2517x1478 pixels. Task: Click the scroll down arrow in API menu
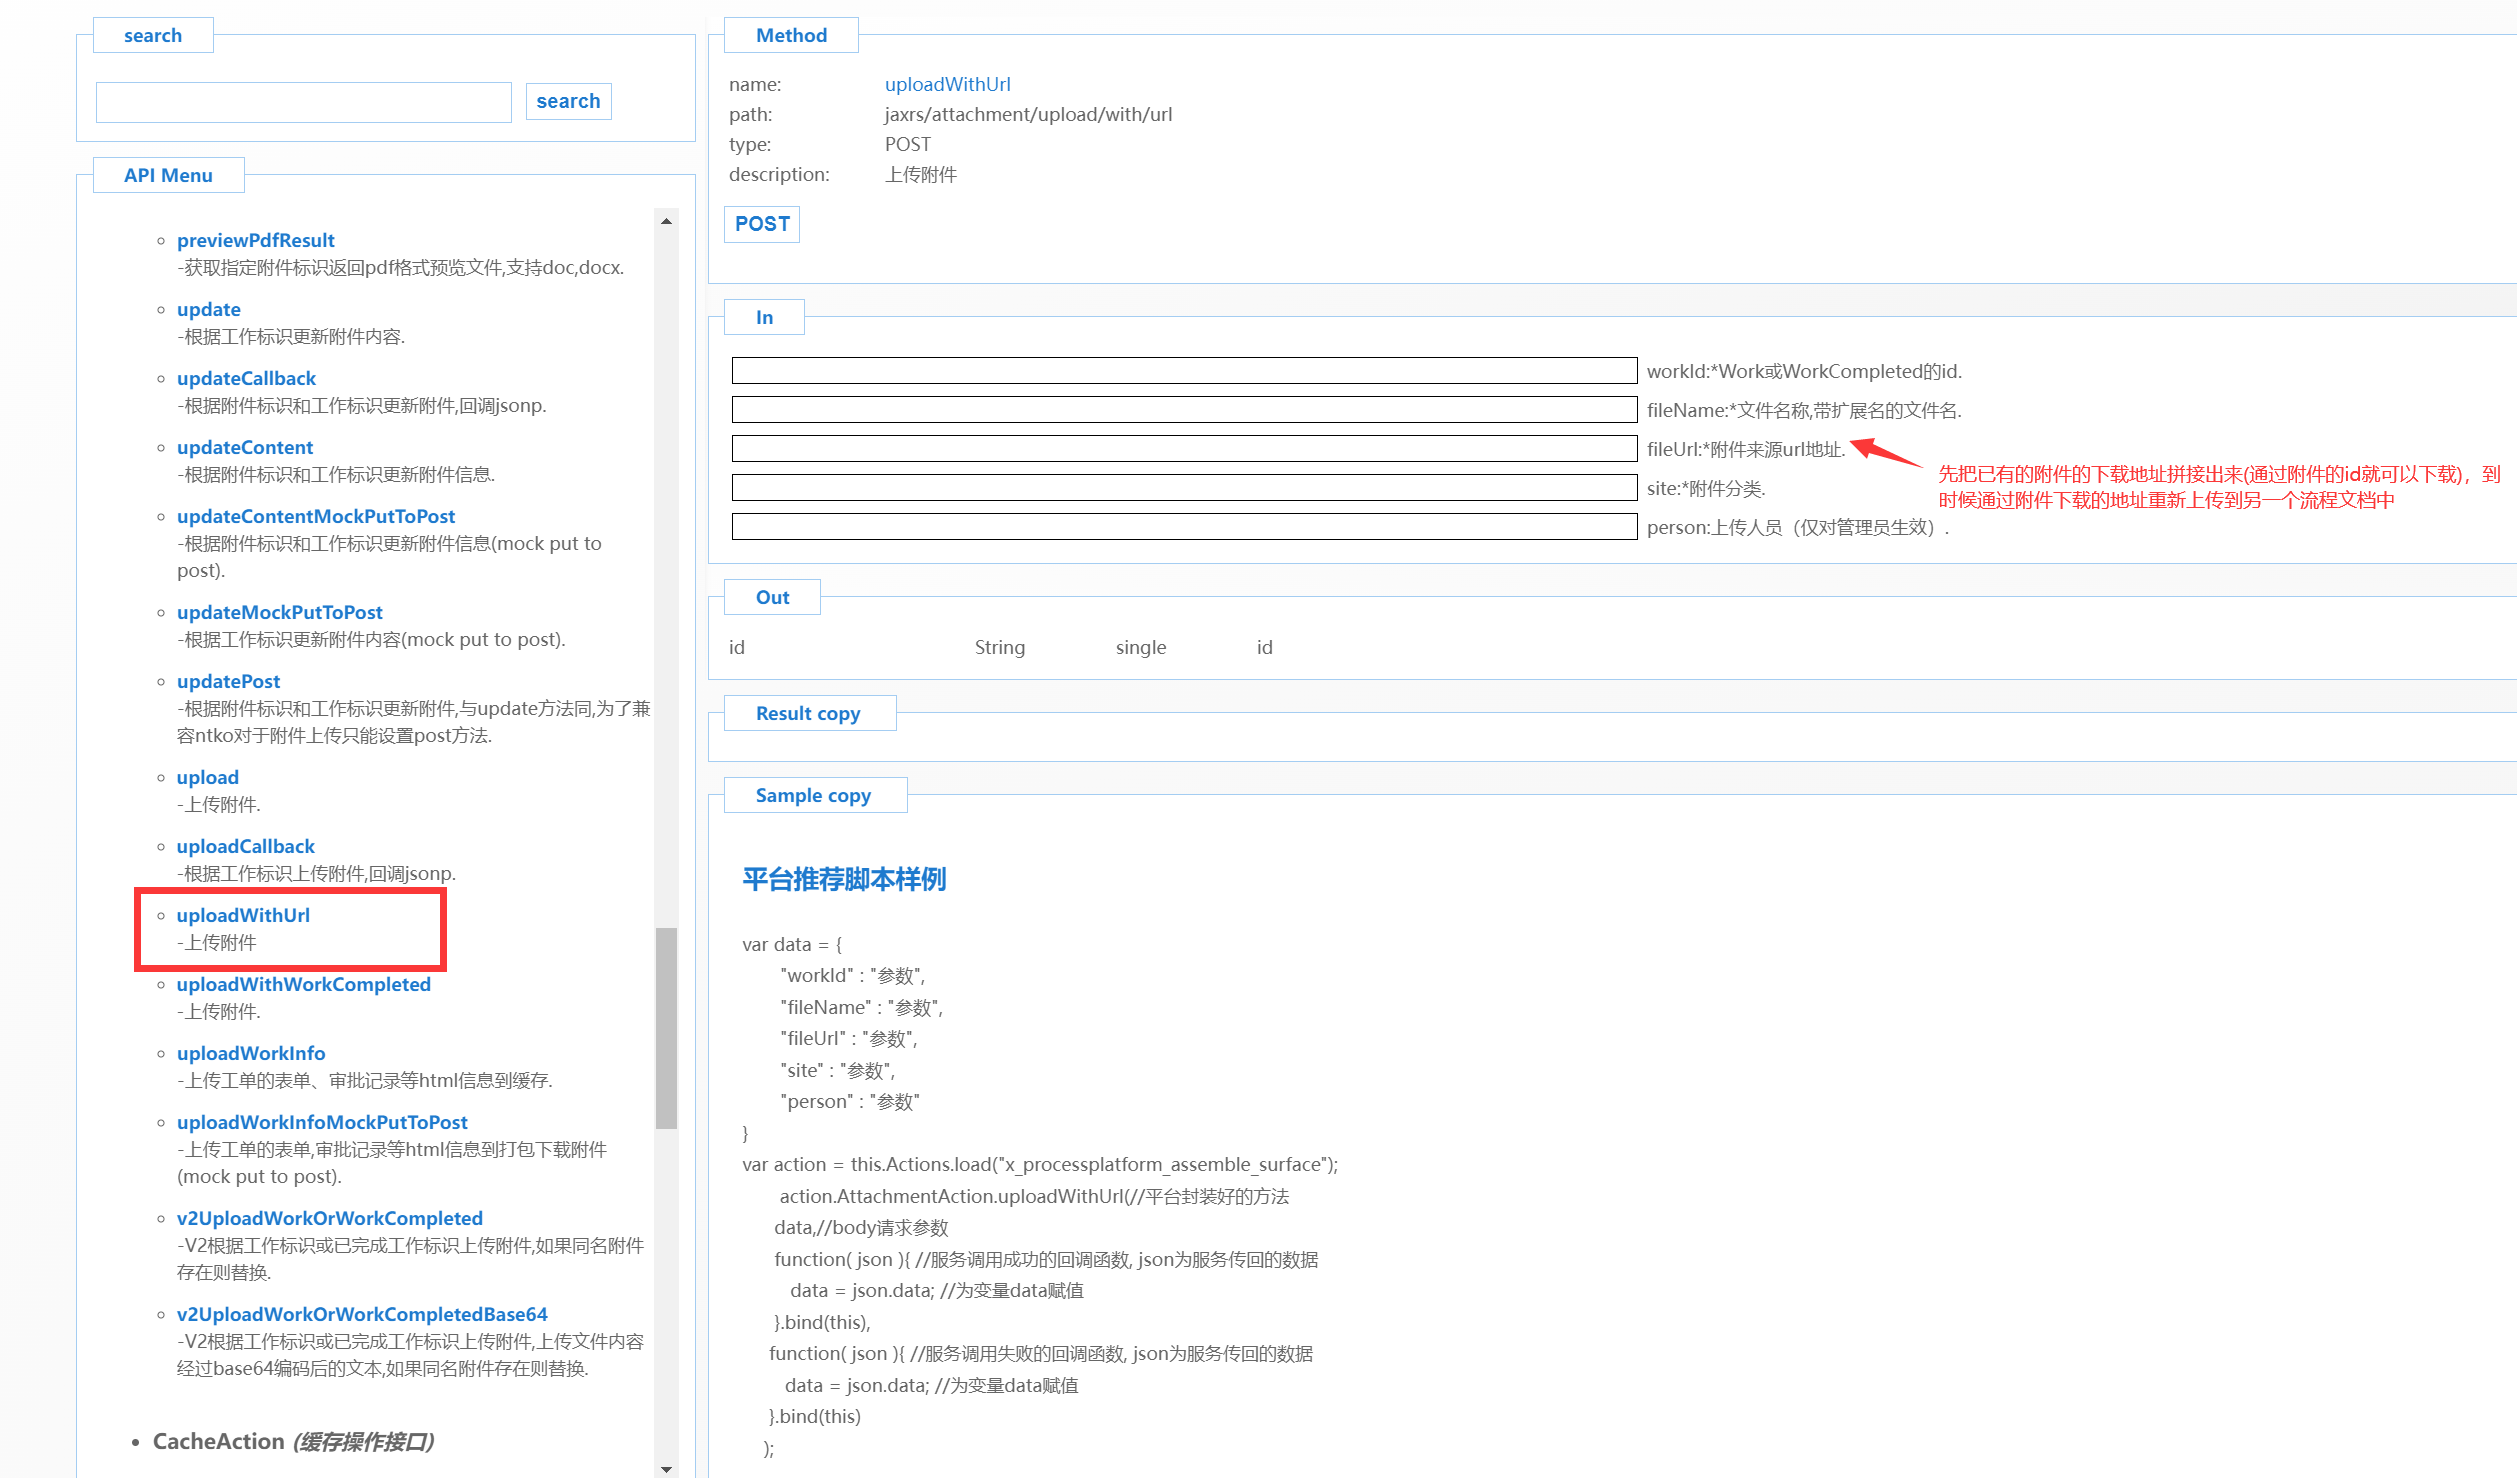tap(666, 1468)
